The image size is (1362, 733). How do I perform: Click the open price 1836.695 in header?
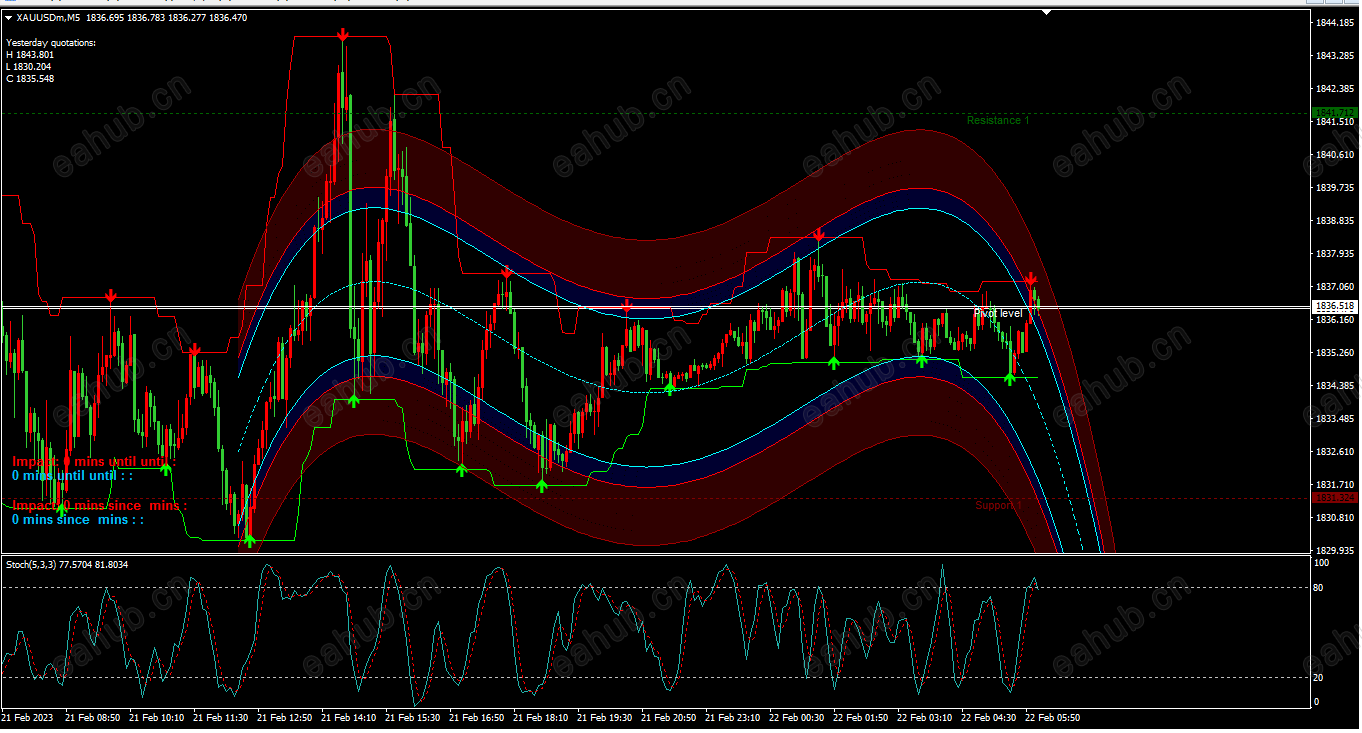coord(105,18)
